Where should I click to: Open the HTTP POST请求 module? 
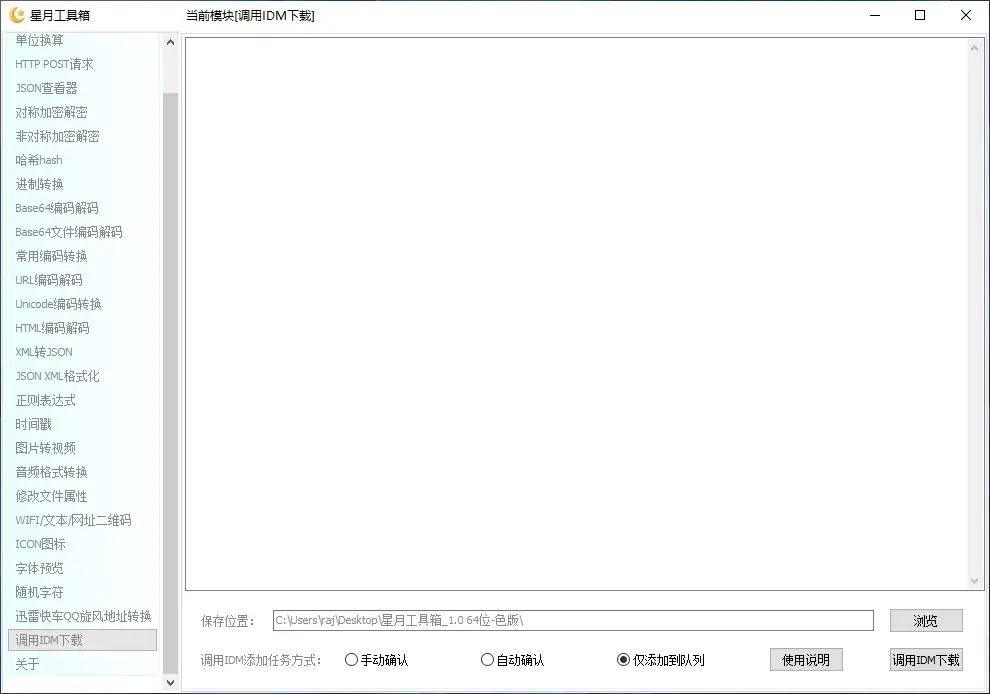tap(54, 64)
